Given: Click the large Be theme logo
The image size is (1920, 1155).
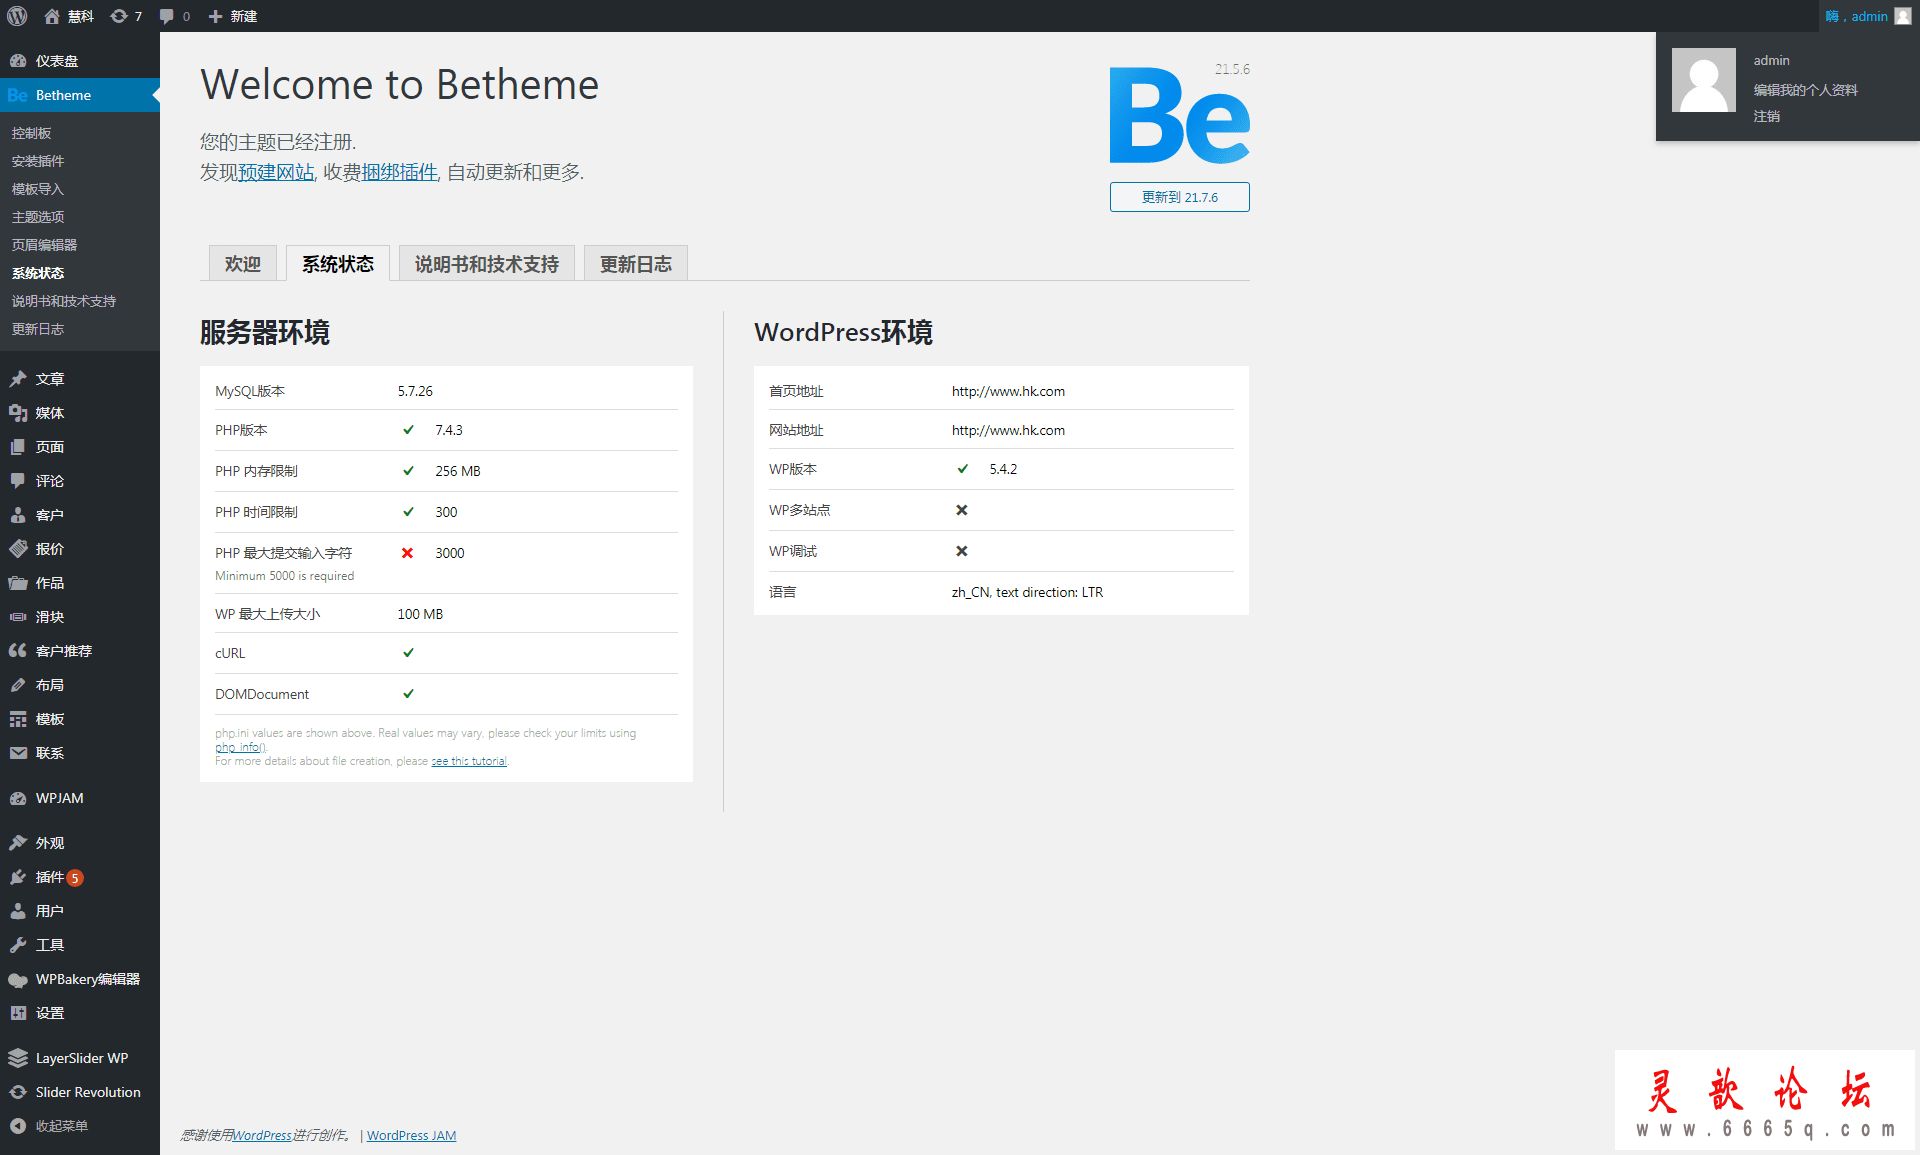Looking at the screenshot, I should point(1180,115).
